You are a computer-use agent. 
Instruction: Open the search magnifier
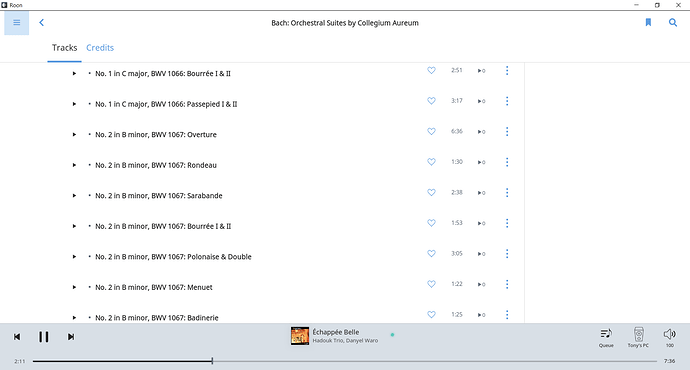click(x=673, y=22)
